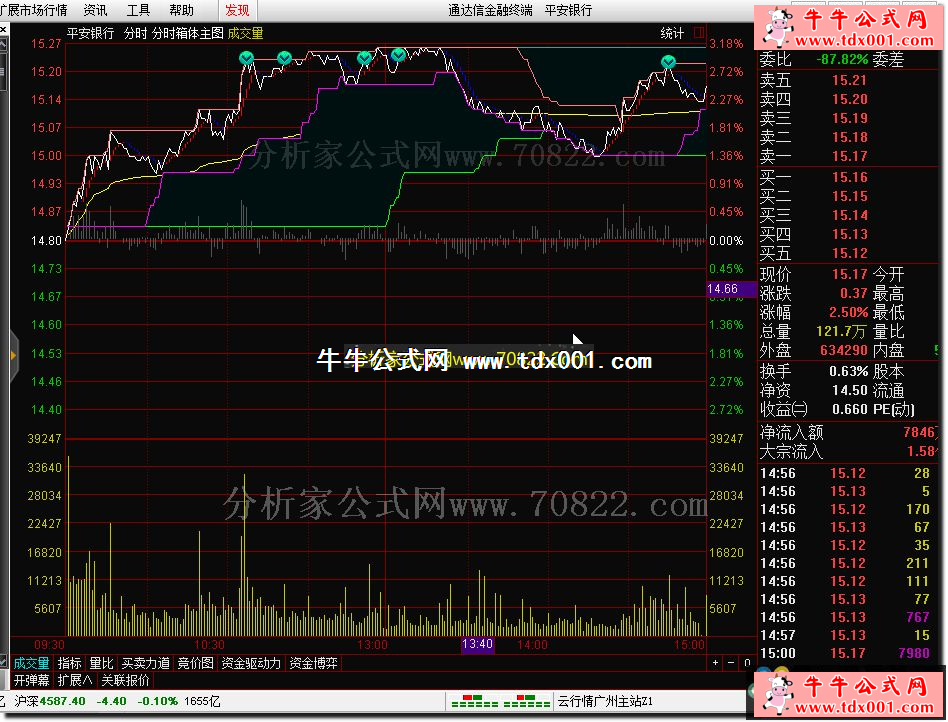Click the 0 reset button beside the minus
The height and width of the screenshot is (722, 948).
(747, 663)
